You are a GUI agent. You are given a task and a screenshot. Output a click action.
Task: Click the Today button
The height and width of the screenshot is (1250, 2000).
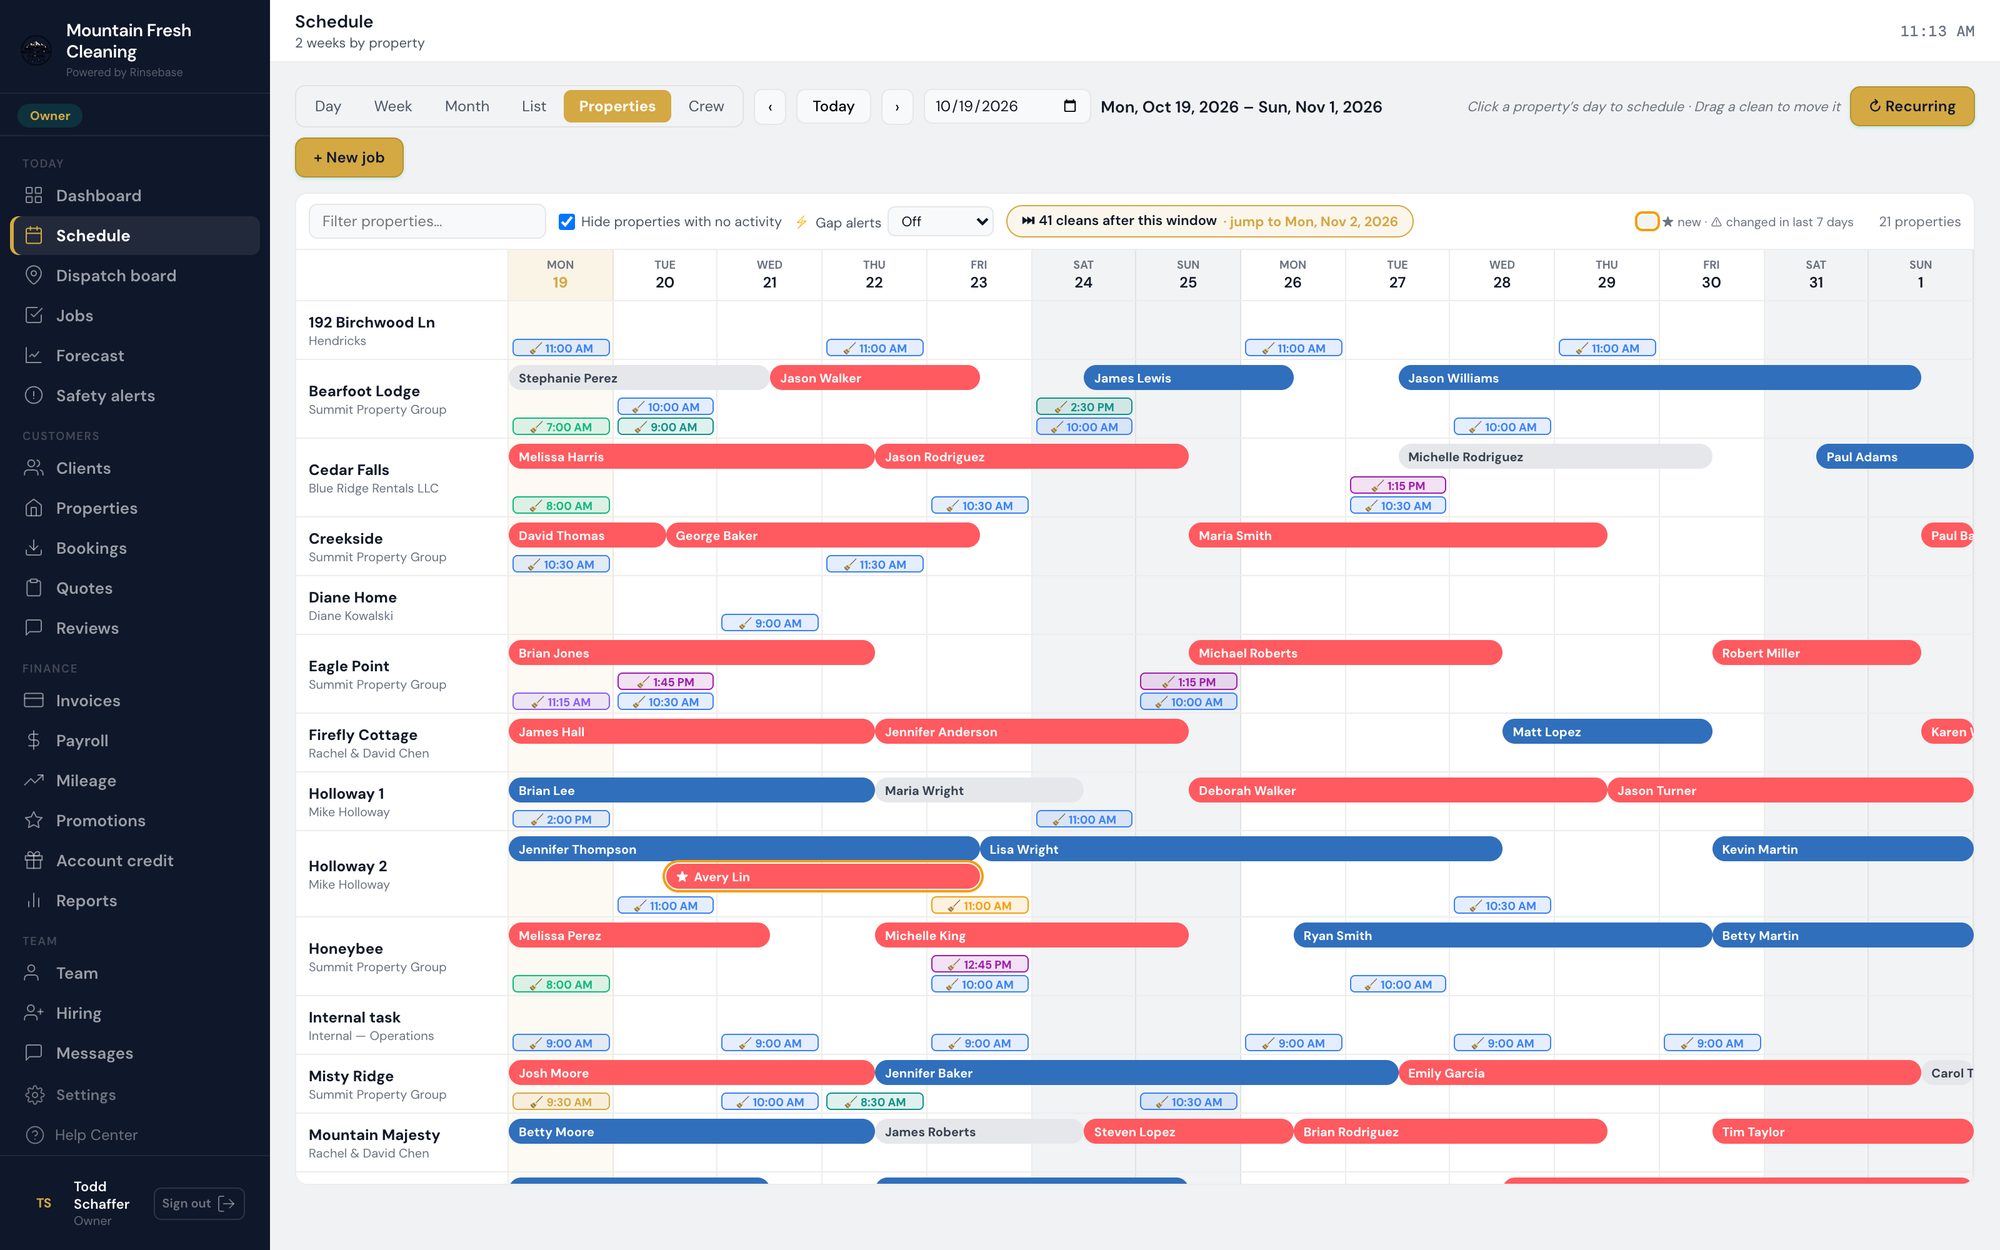[x=833, y=107]
